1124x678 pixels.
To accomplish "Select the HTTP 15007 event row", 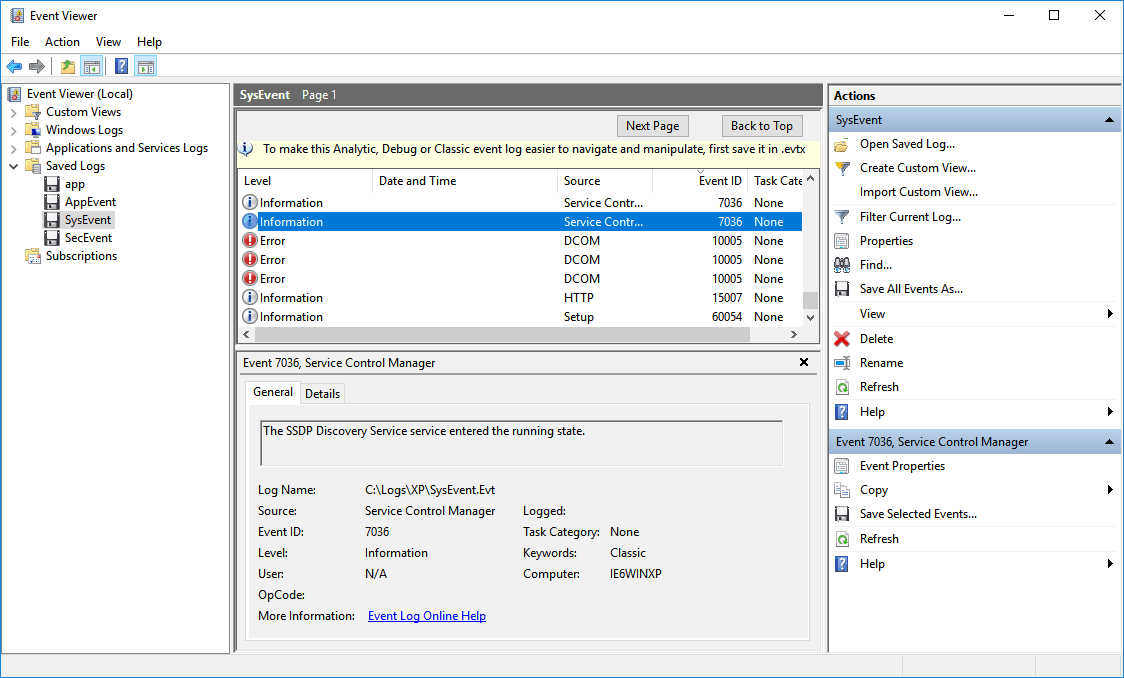I will pos(521,298).
